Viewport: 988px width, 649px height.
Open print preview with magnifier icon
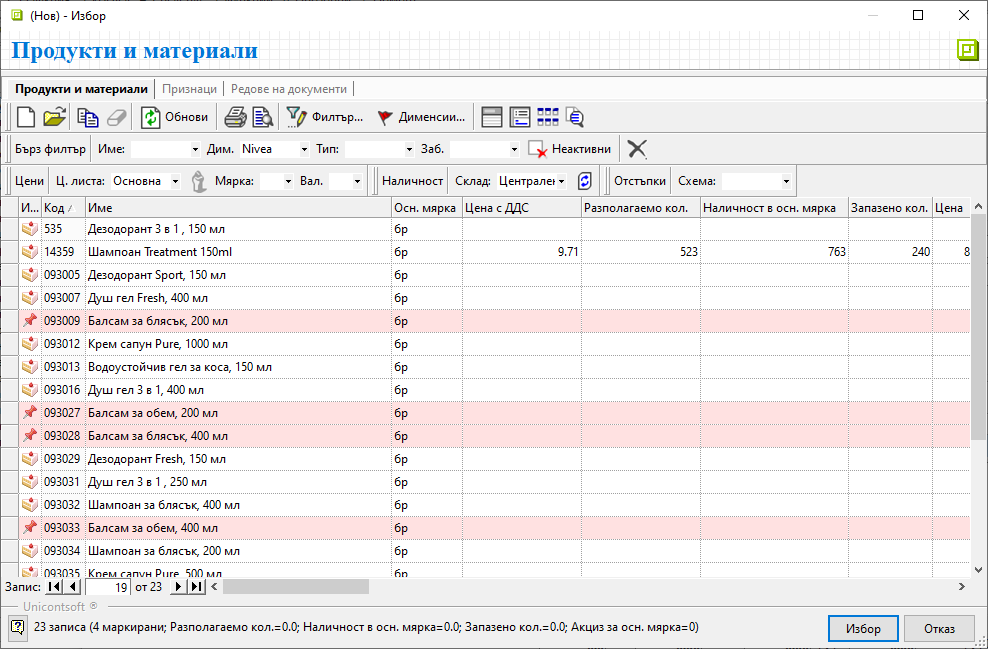262,117
